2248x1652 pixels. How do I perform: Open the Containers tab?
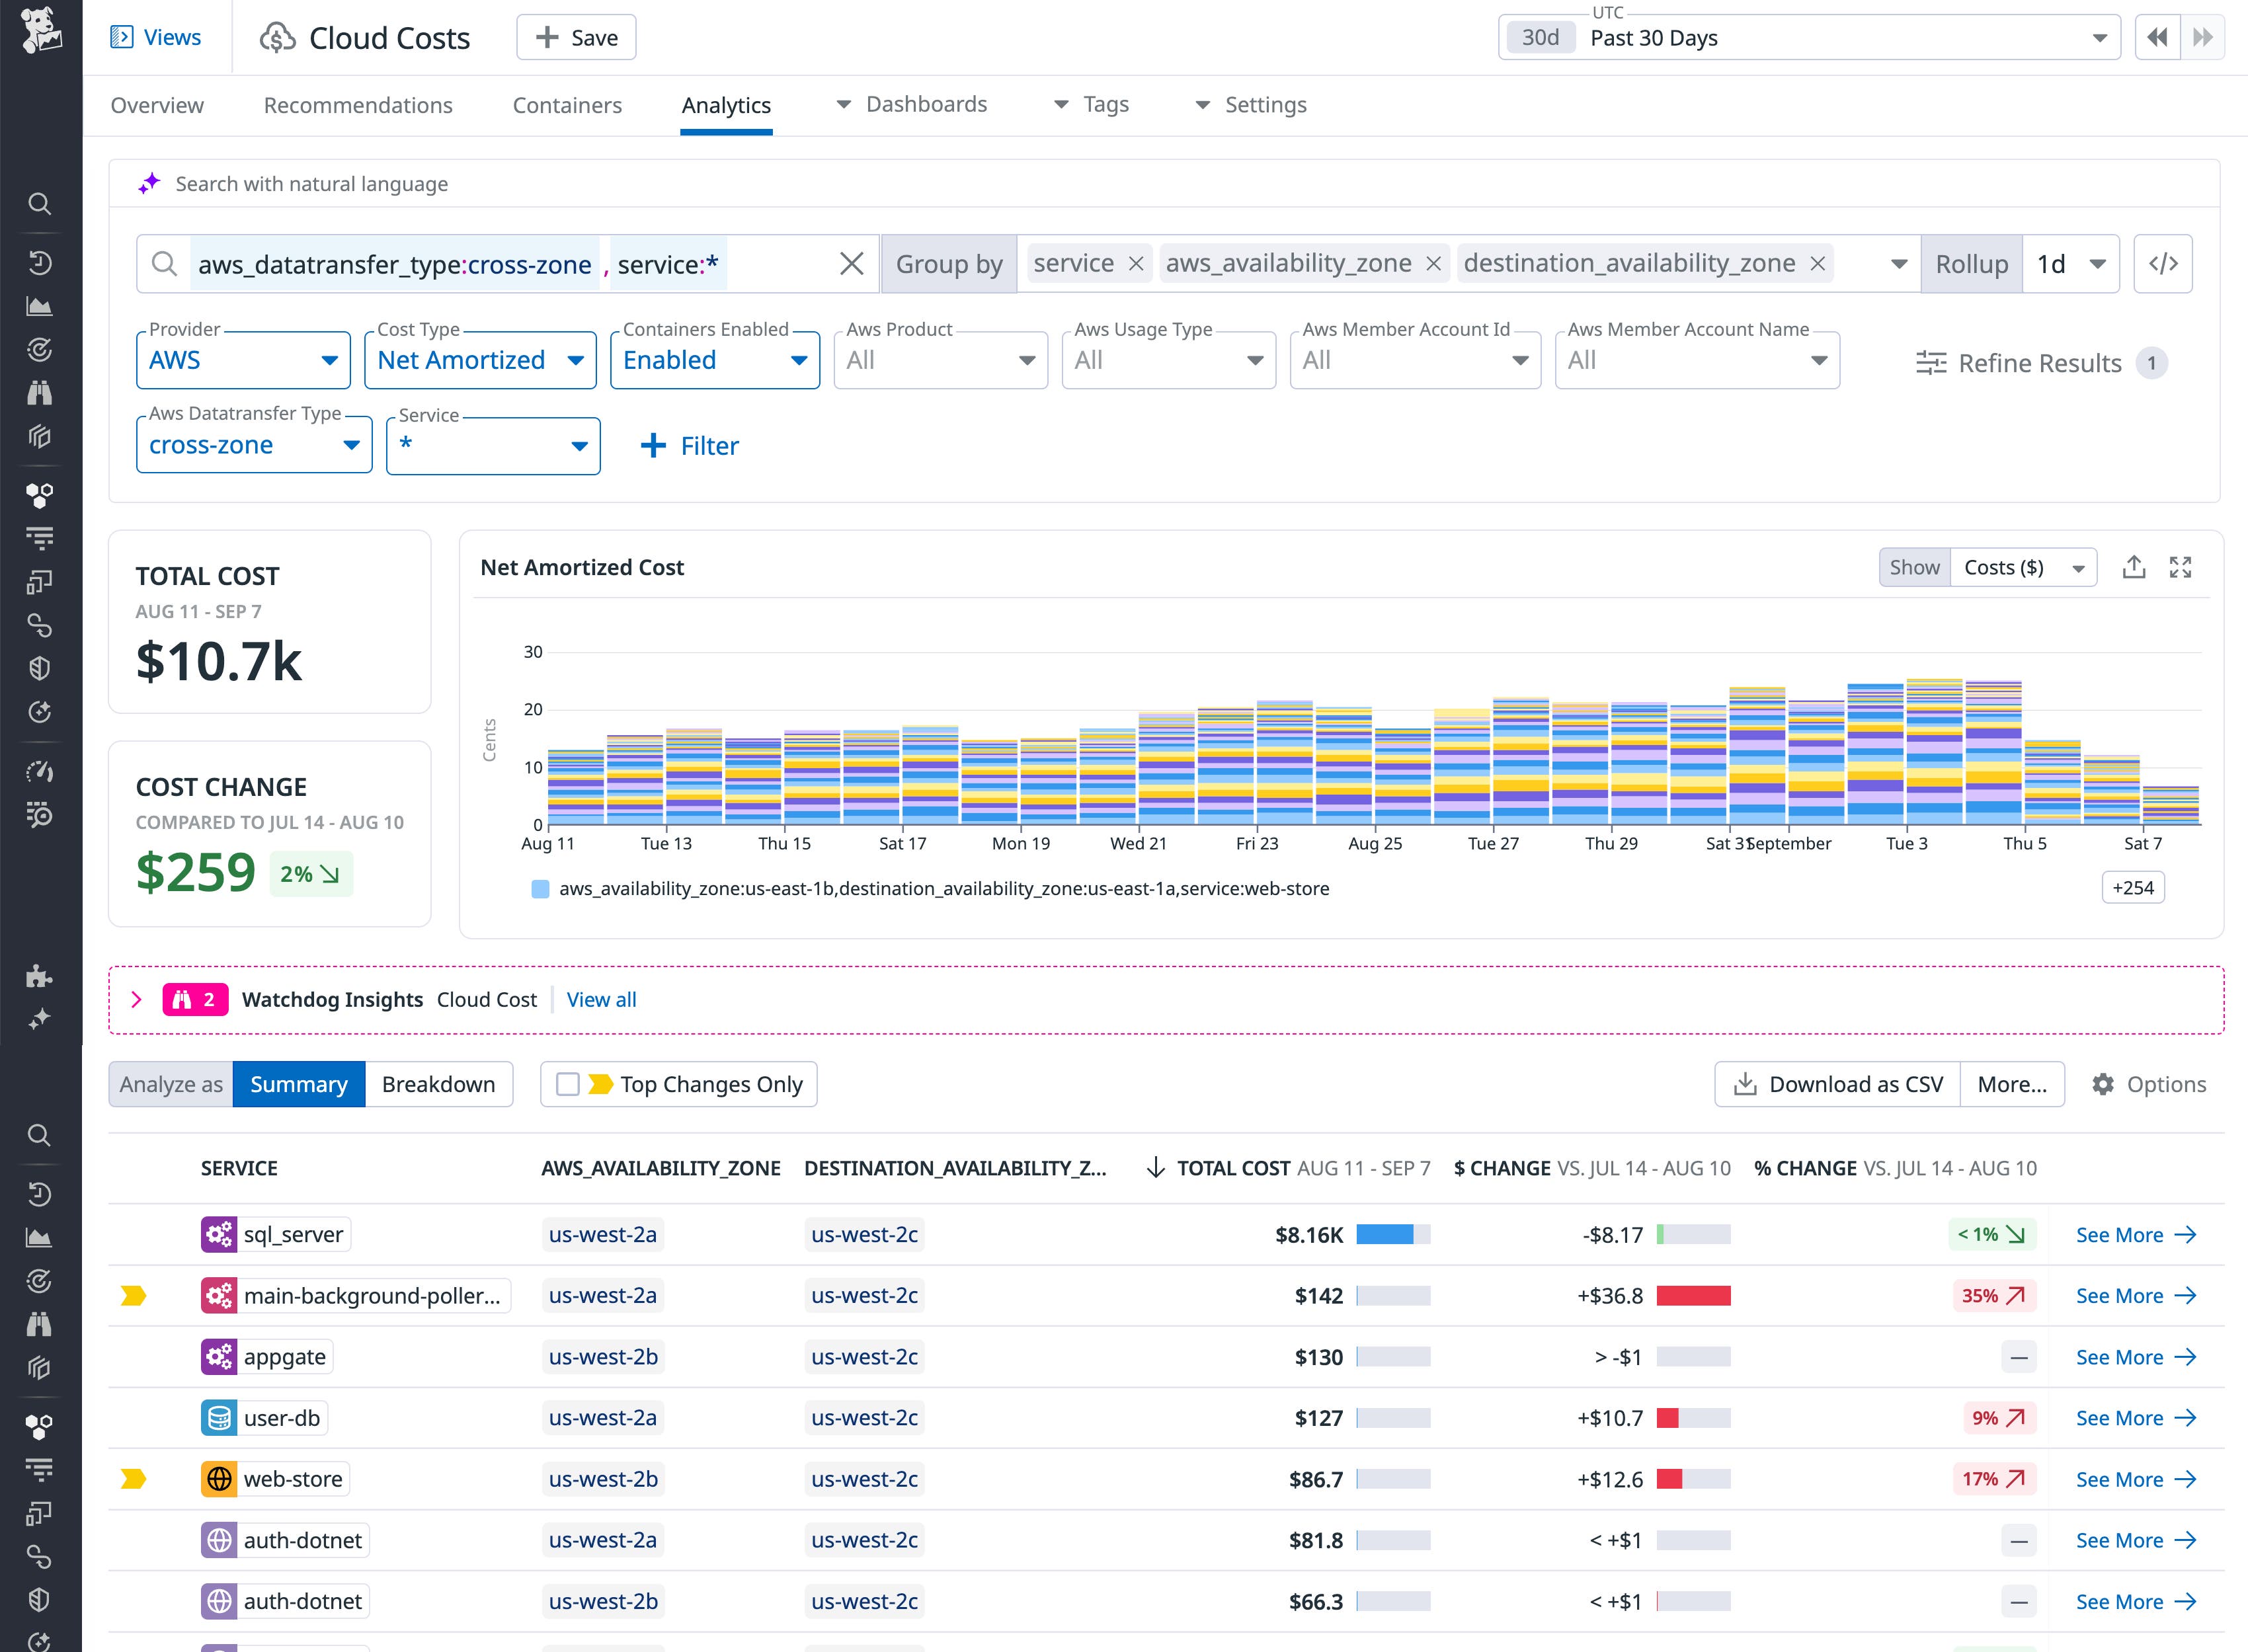click(x=567, y=105)
